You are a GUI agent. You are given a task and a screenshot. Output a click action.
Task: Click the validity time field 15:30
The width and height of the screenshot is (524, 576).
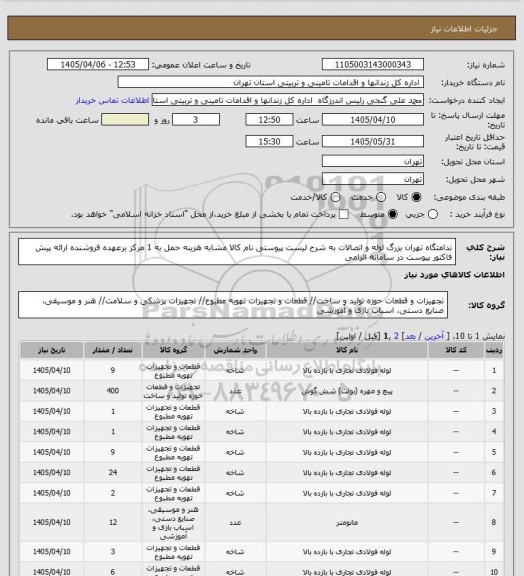coord(269,141)
